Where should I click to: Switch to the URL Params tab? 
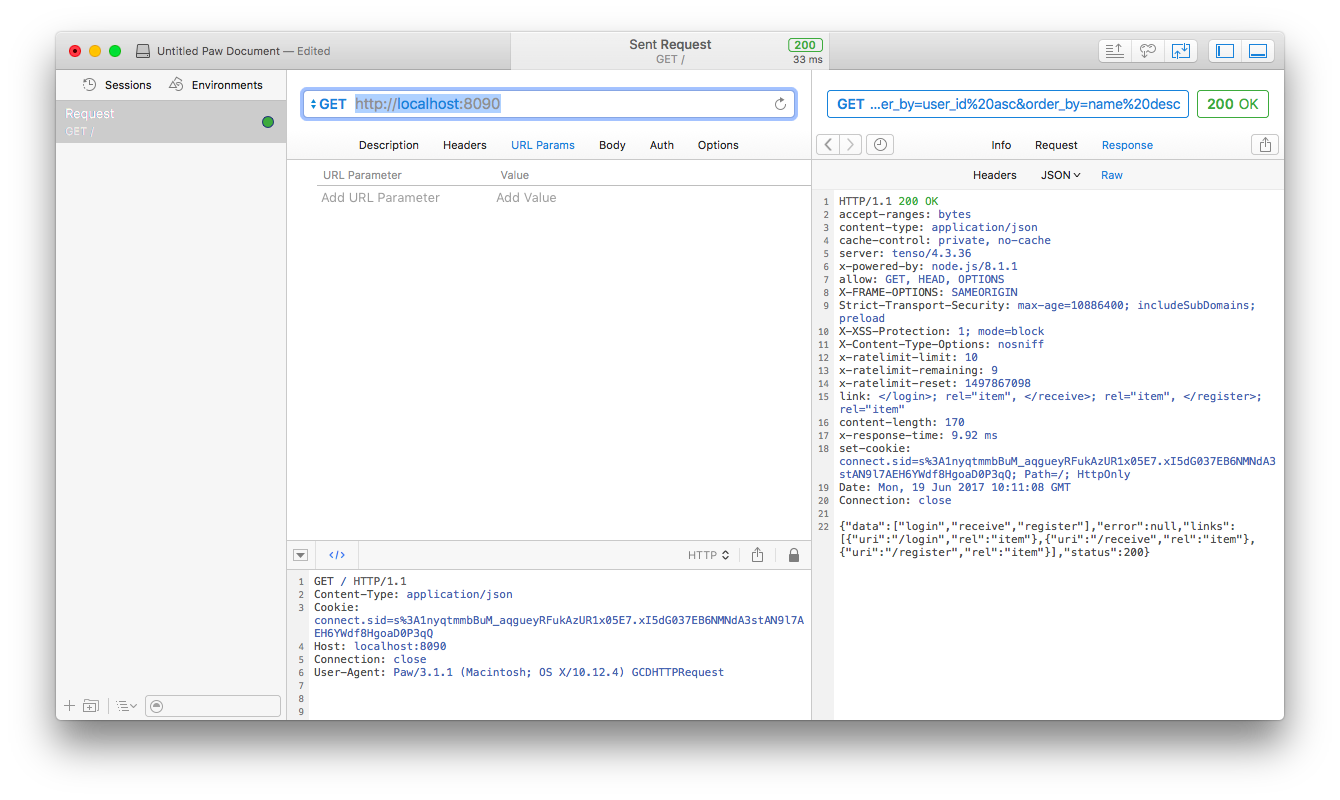[x=543, y=145]
